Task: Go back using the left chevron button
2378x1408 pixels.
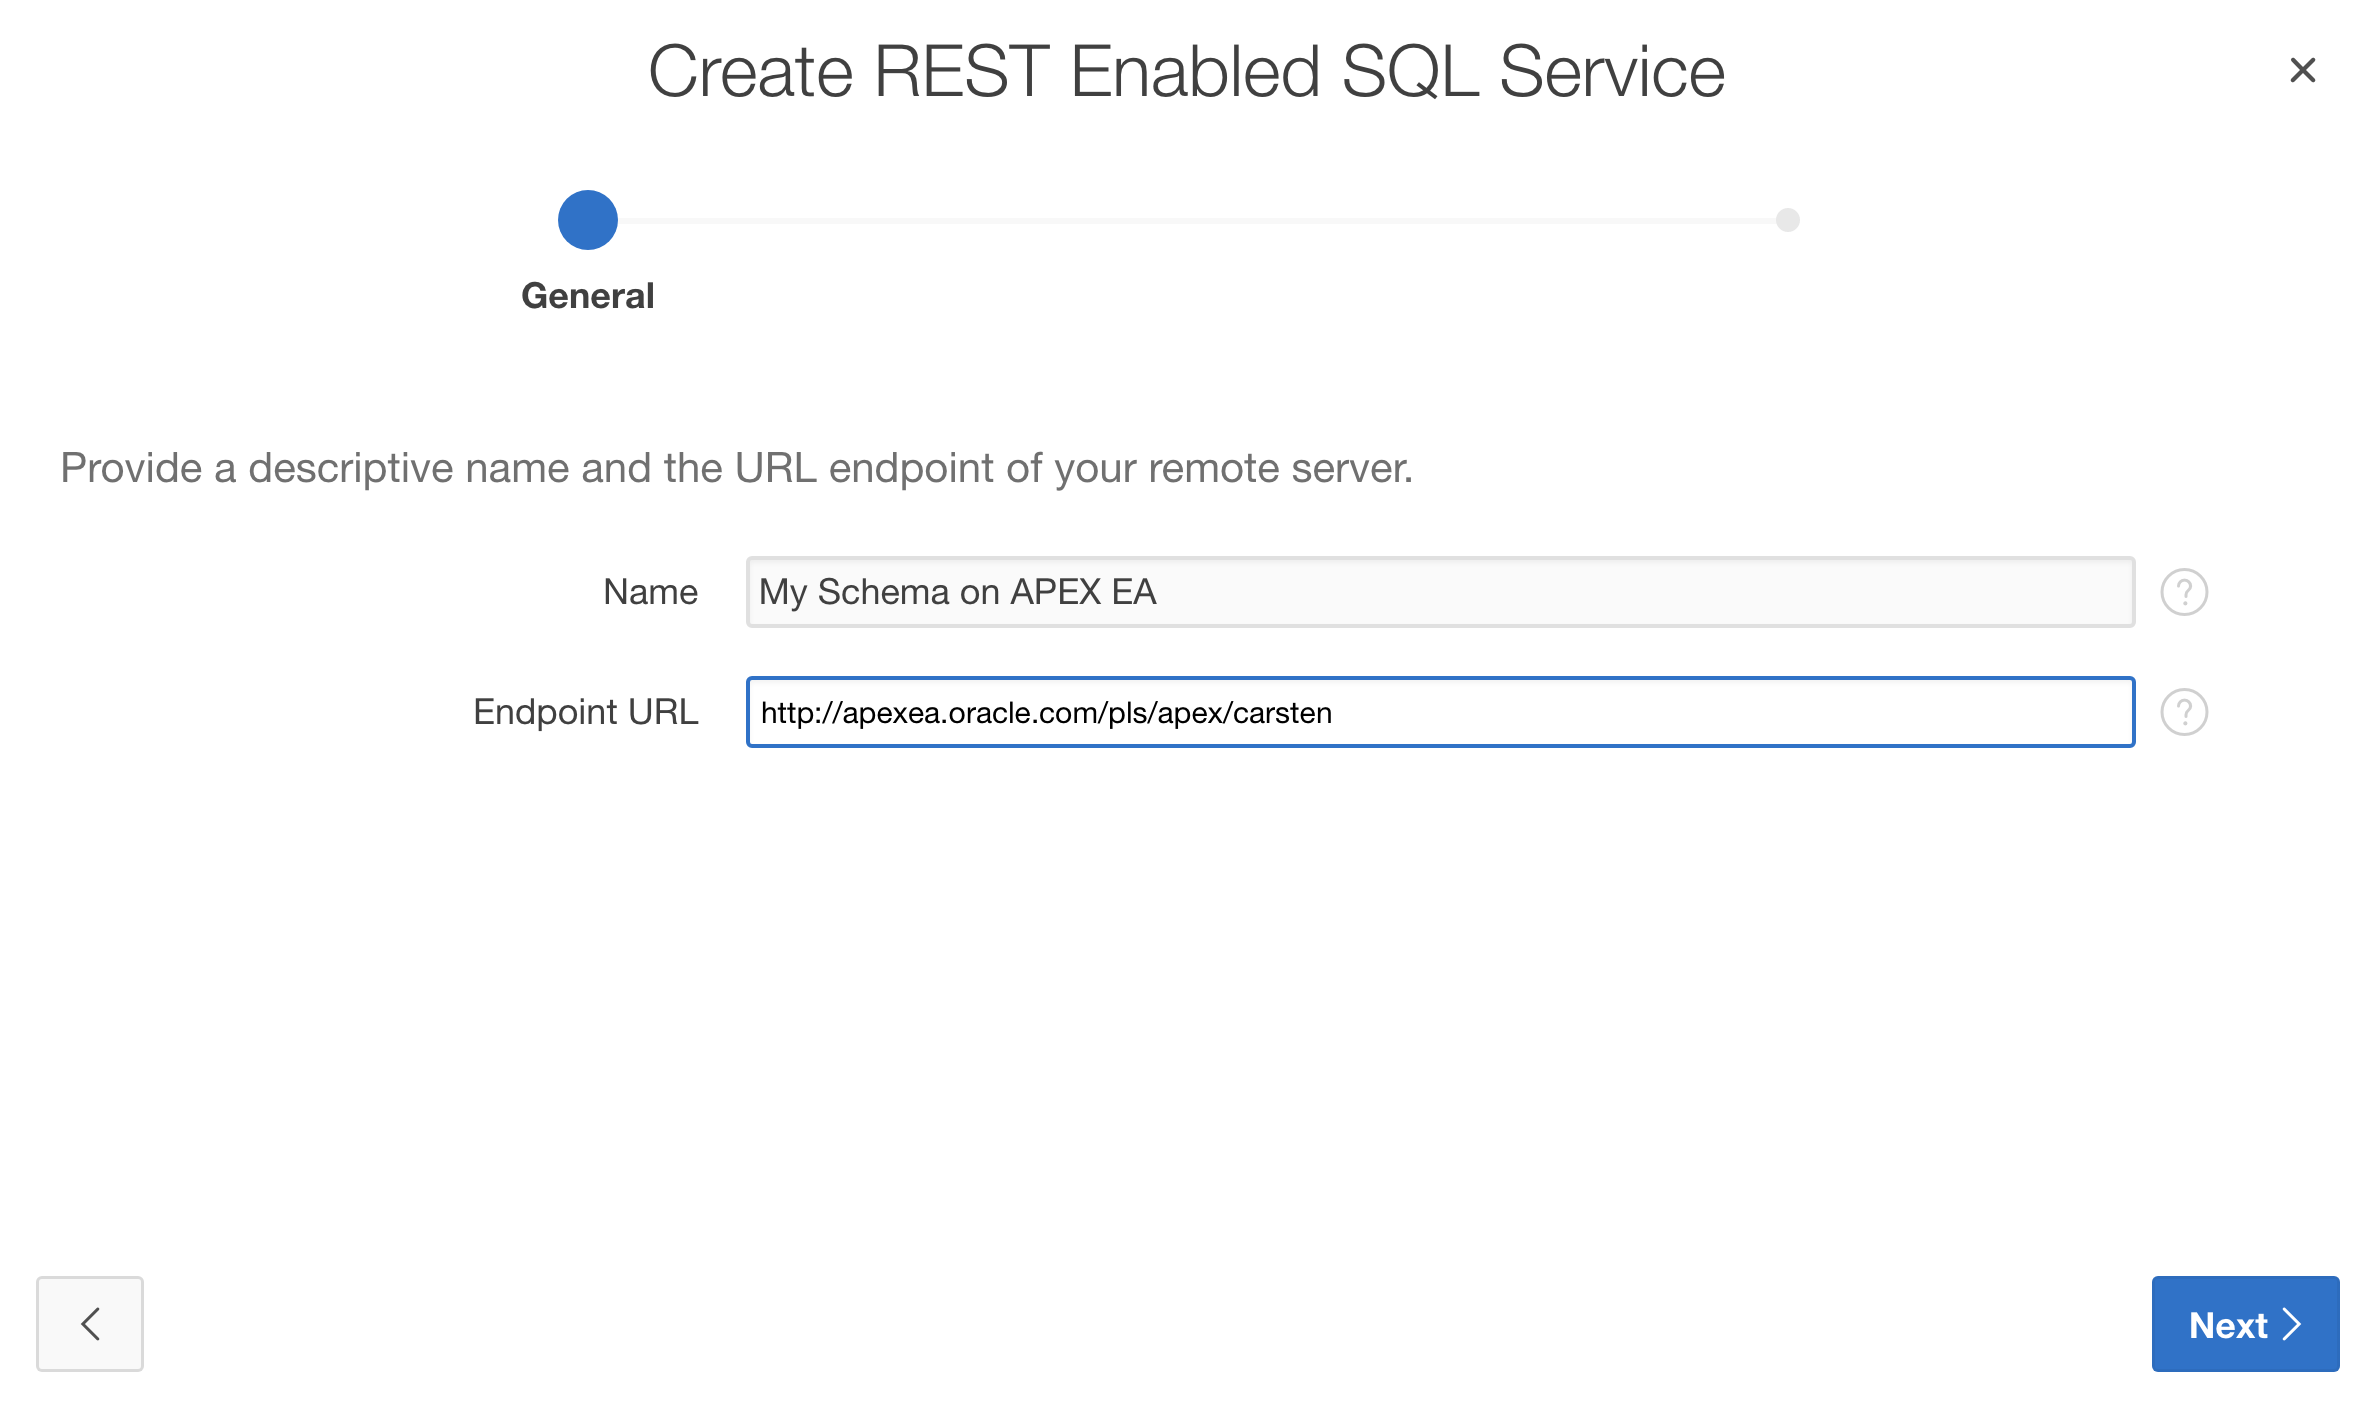Action: pos(90,1323)
